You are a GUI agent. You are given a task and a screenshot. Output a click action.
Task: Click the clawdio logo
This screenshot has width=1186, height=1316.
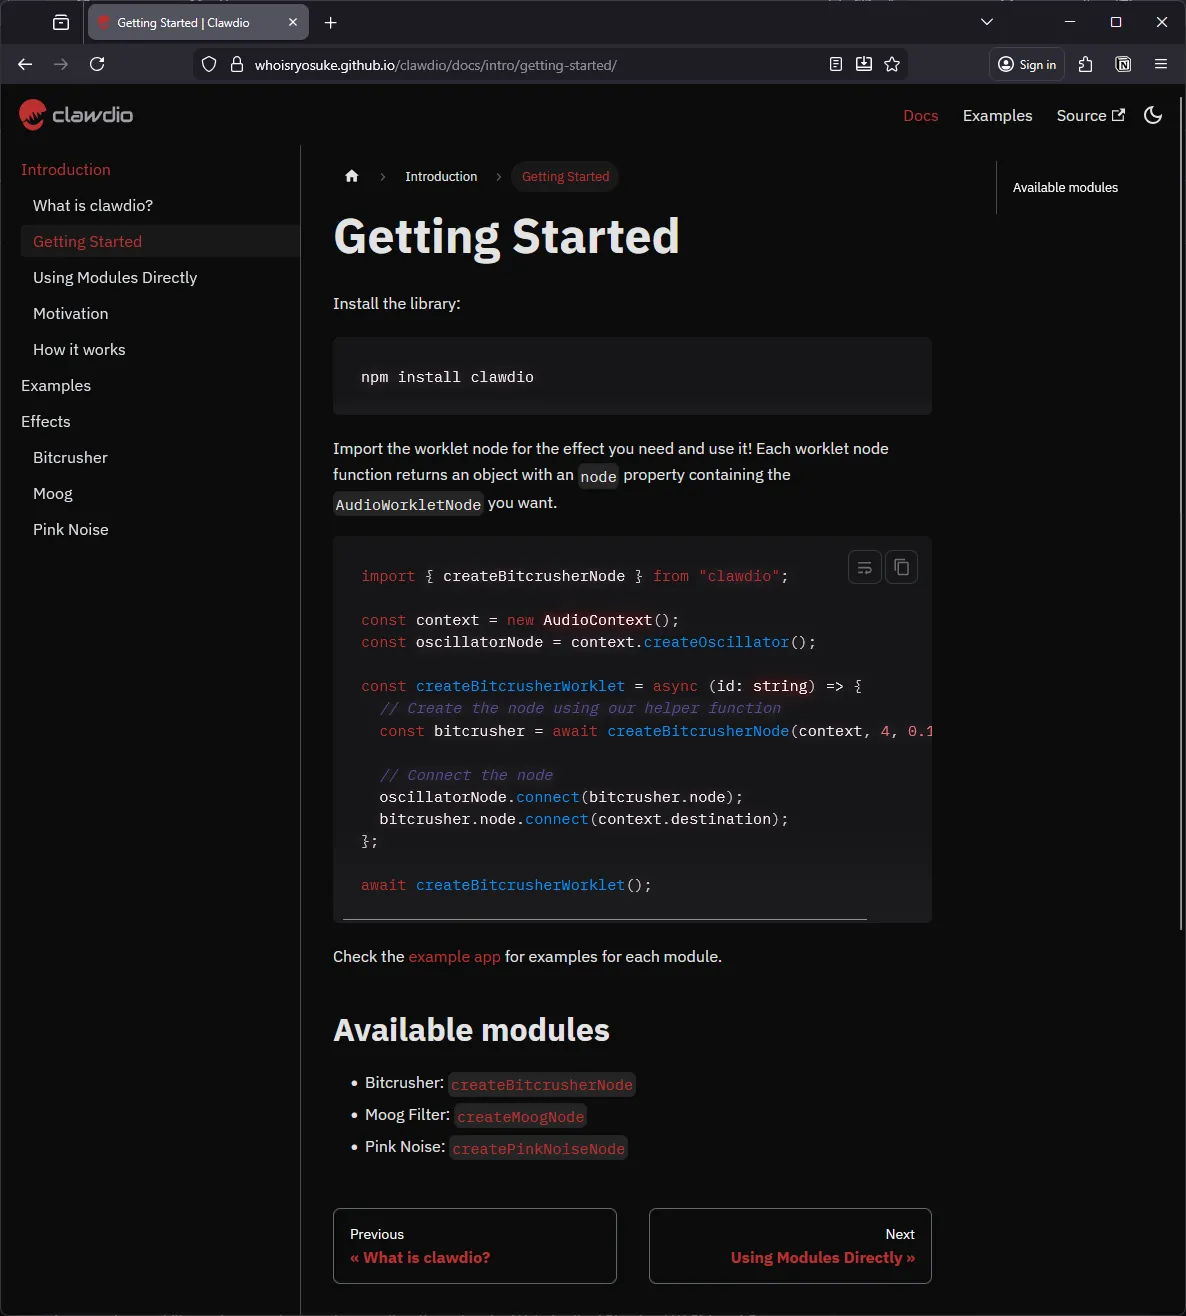tap(76, 116)
